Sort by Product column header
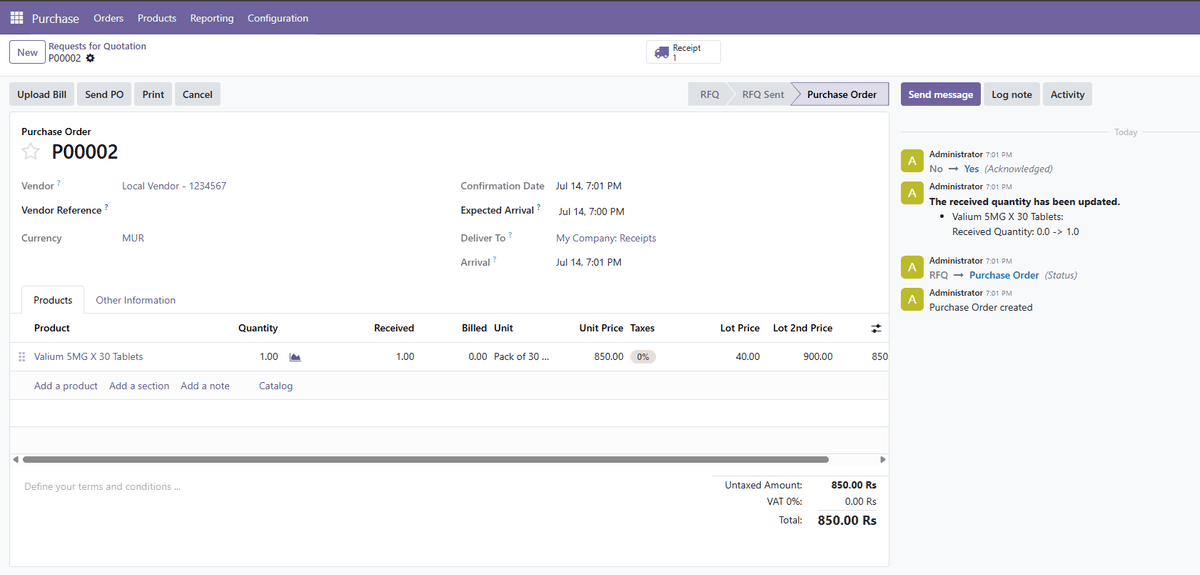The image size is (1200, 575). click(52, 328)
